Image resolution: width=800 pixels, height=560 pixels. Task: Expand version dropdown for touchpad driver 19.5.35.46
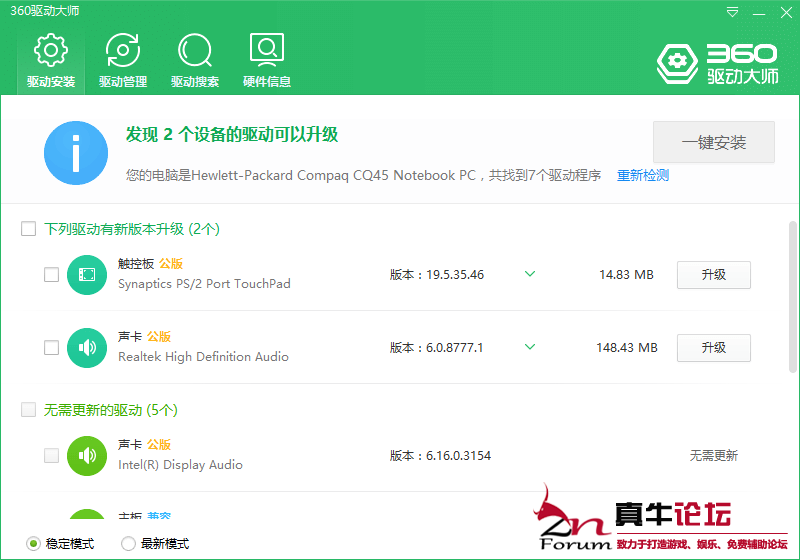(530, 274)
